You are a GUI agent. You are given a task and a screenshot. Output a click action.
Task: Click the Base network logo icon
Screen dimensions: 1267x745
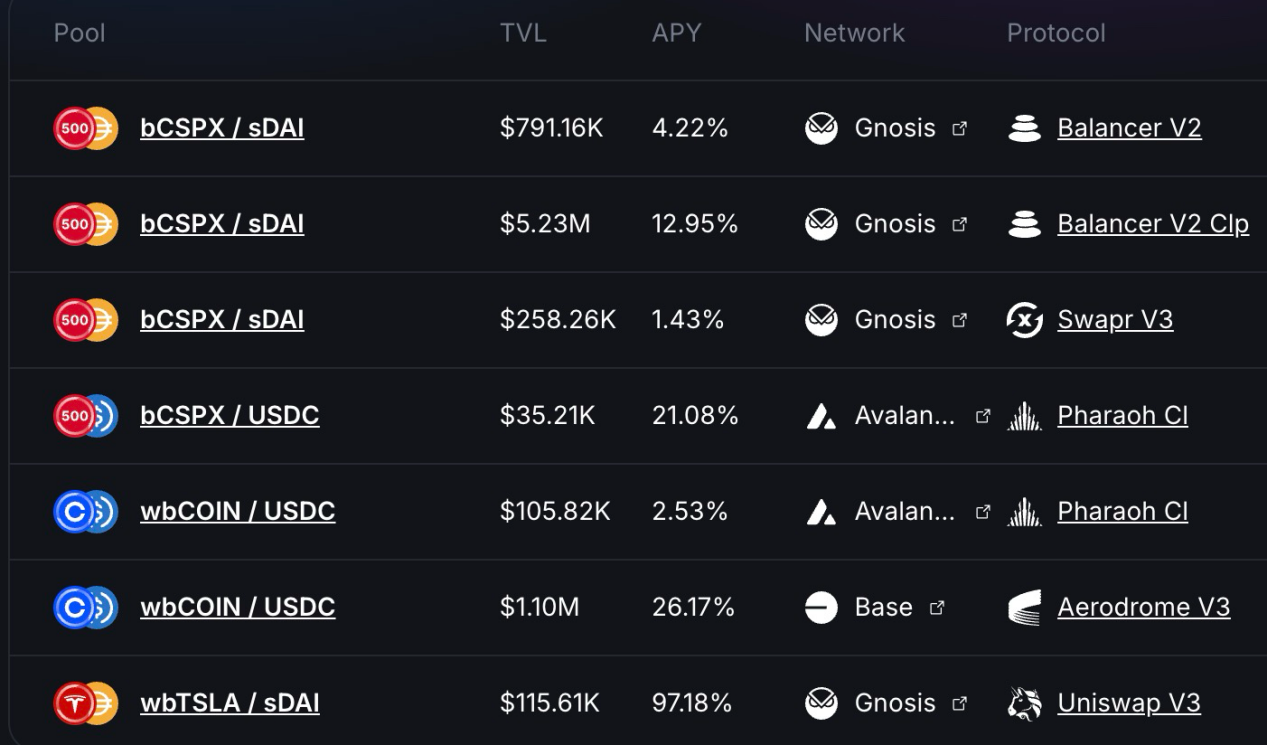pos(821,607)
